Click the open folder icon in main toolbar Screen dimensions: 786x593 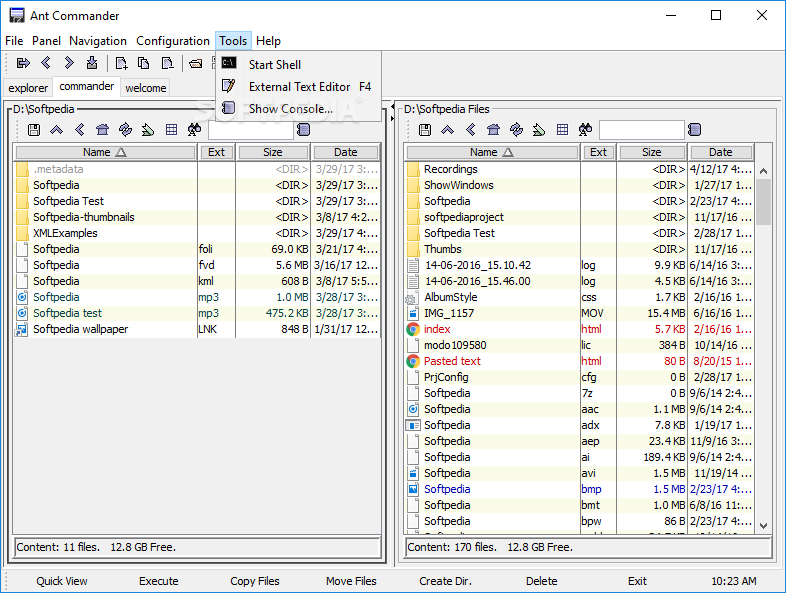point(196,63)
